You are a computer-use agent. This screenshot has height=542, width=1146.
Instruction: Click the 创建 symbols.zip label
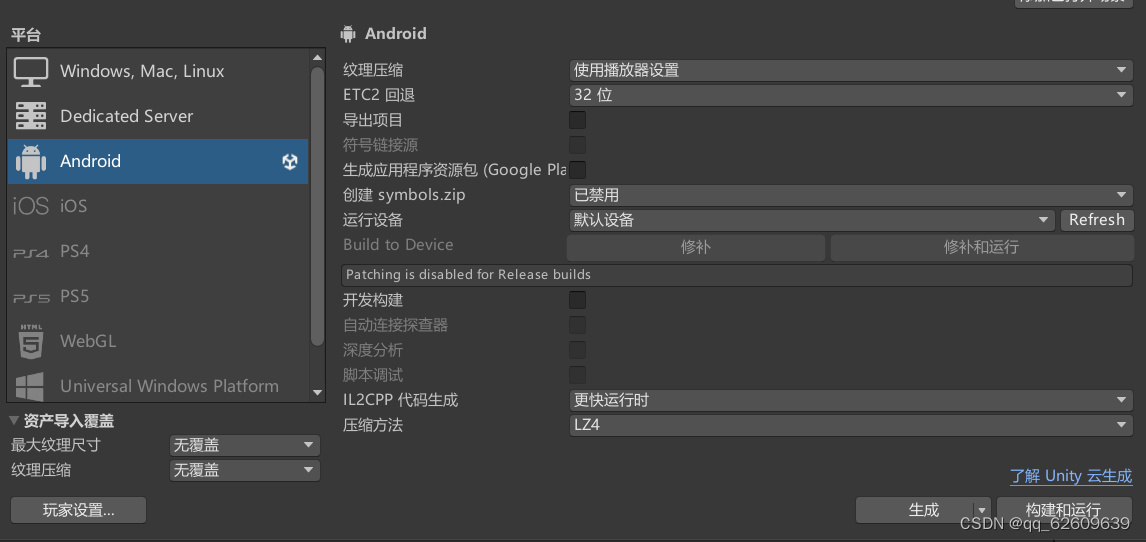click(404, 195)
